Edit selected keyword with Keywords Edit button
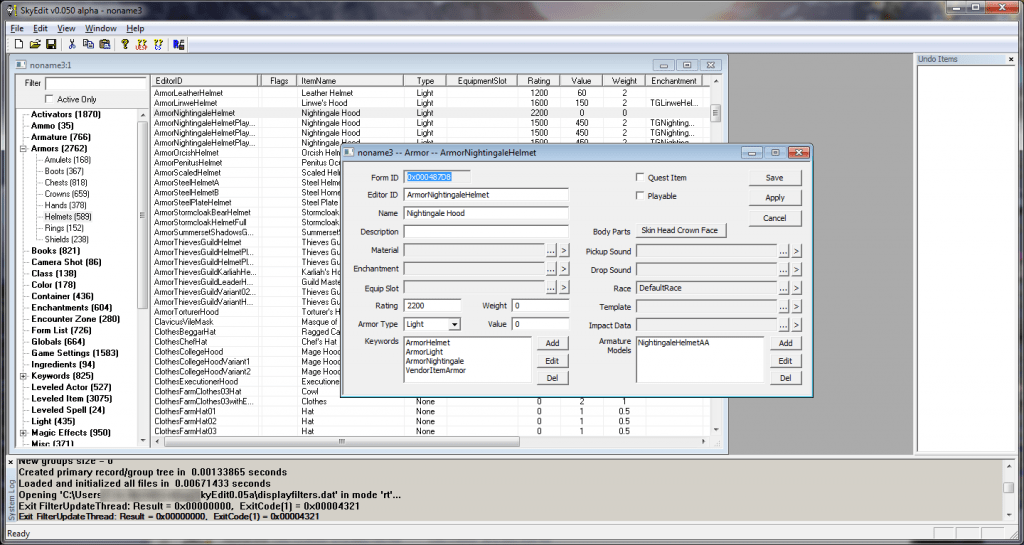The height and width of the screenshot is (545, 1024). click(x=552, y=360)
